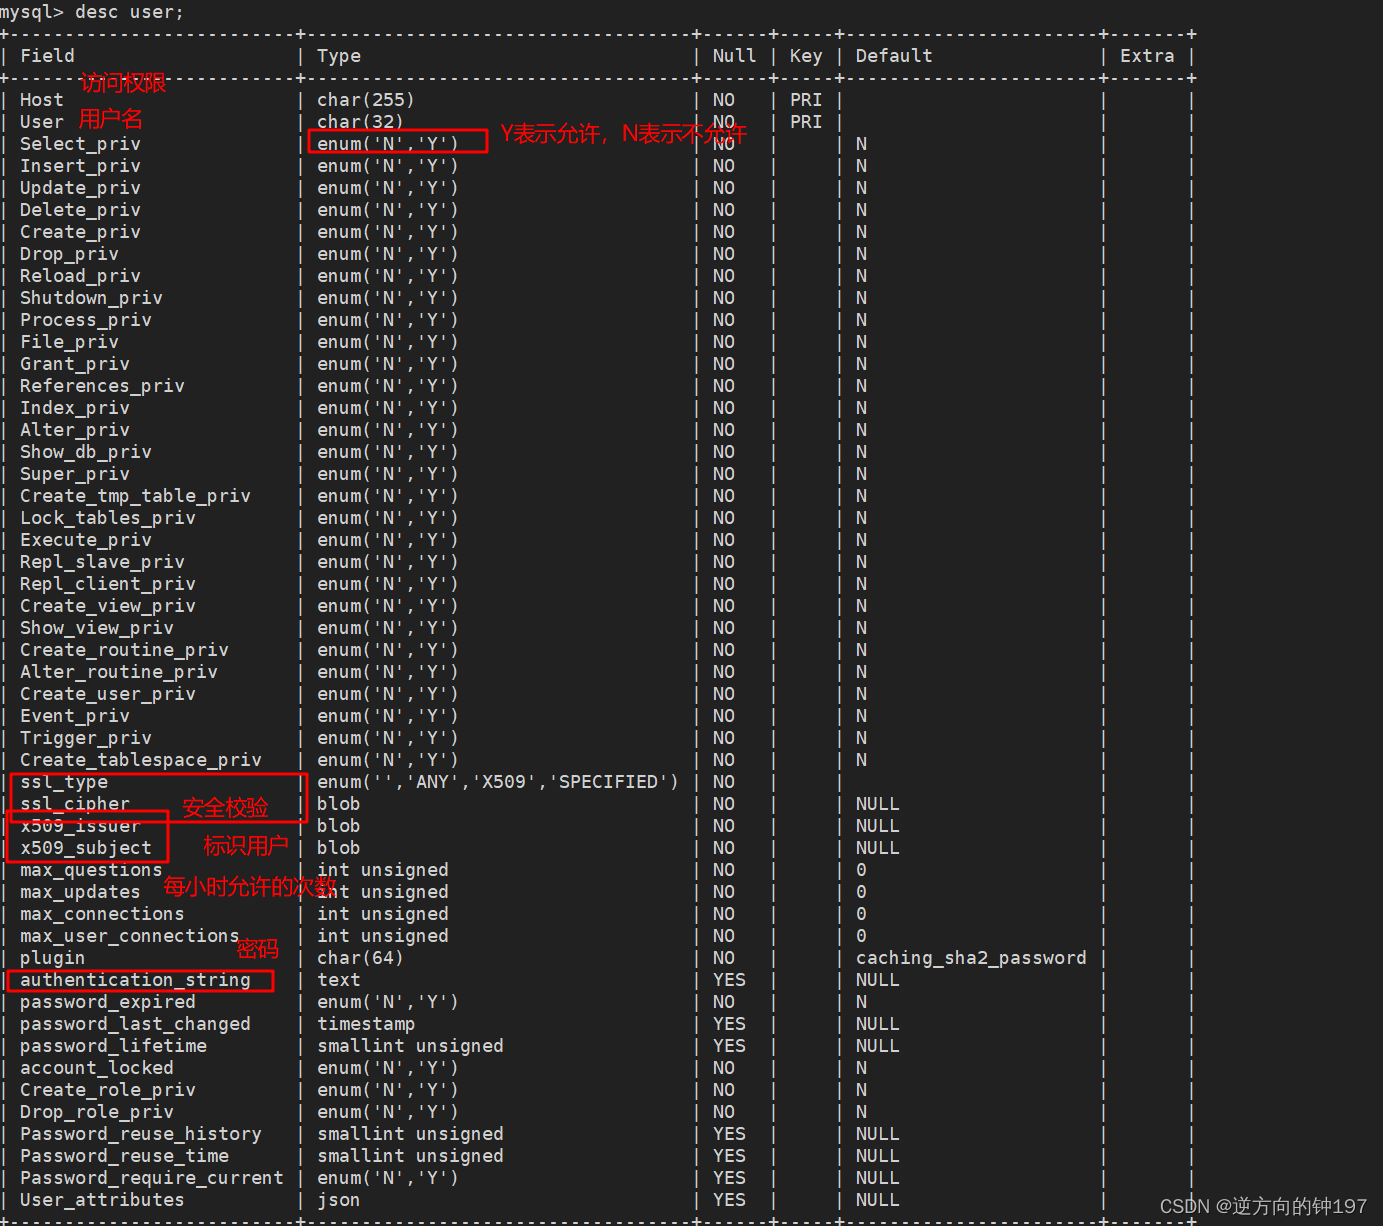This screenshot has width=1383, height=1226.
Task: Click the x509_issuer highlighted field
Action: point(80,825)
